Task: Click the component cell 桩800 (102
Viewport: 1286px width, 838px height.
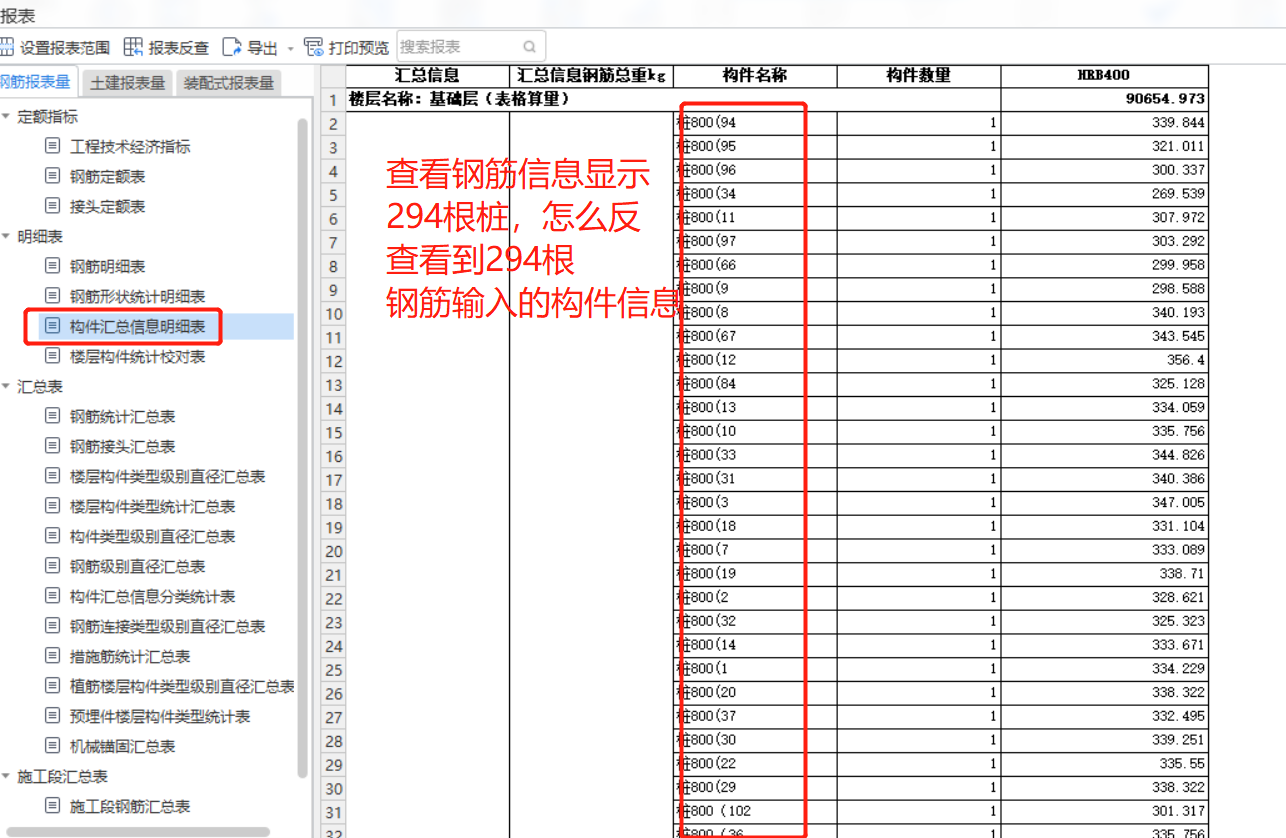Action: tap(755, 811)
